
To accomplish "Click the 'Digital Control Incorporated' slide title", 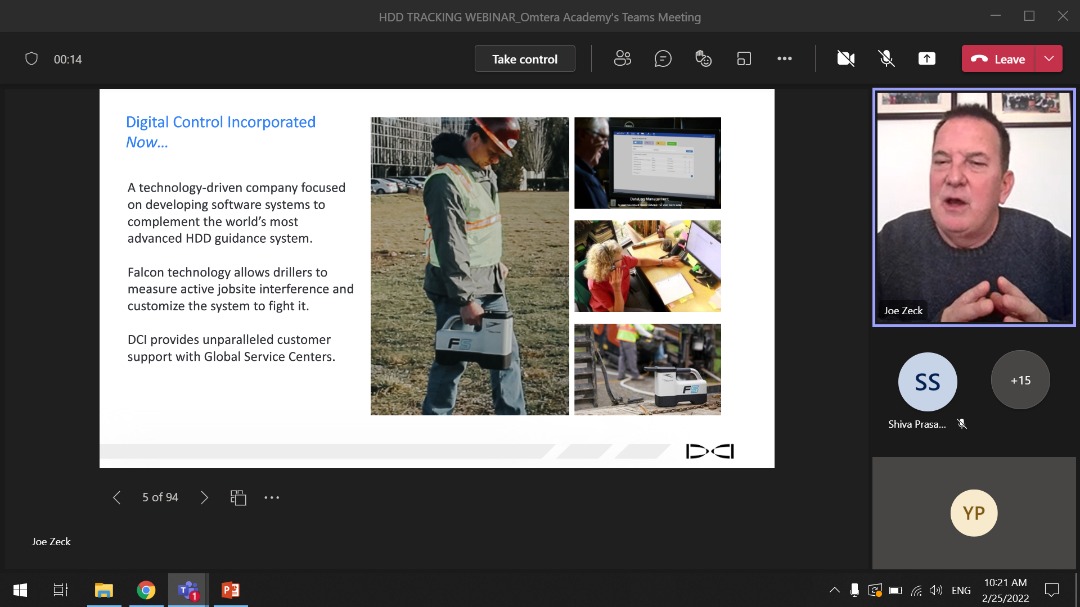I will [x=220, y=122].
